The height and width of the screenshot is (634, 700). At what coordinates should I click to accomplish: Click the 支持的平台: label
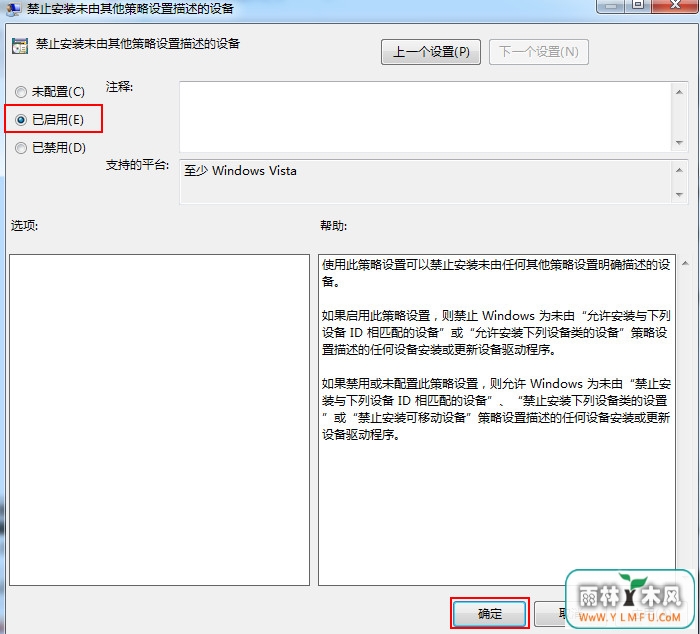[138, 165]
